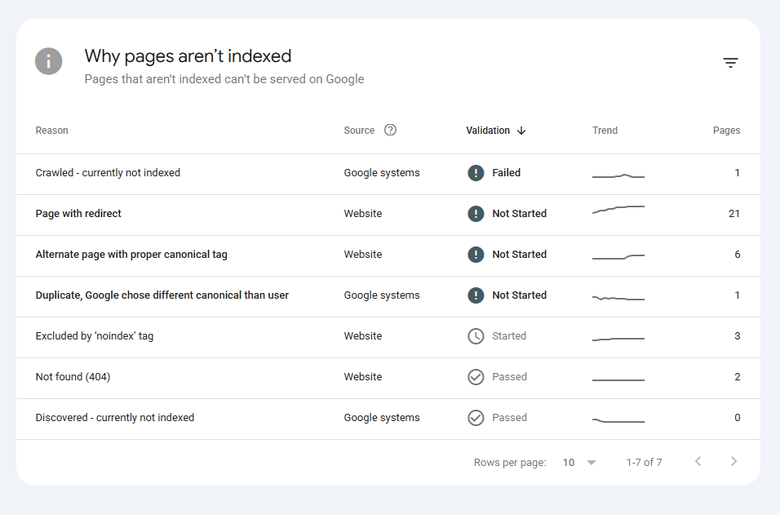Click Website source in Page with redirect row
The height and width of the screenshot is (515, 780).
pyautogui.click(x=363, y=213)
